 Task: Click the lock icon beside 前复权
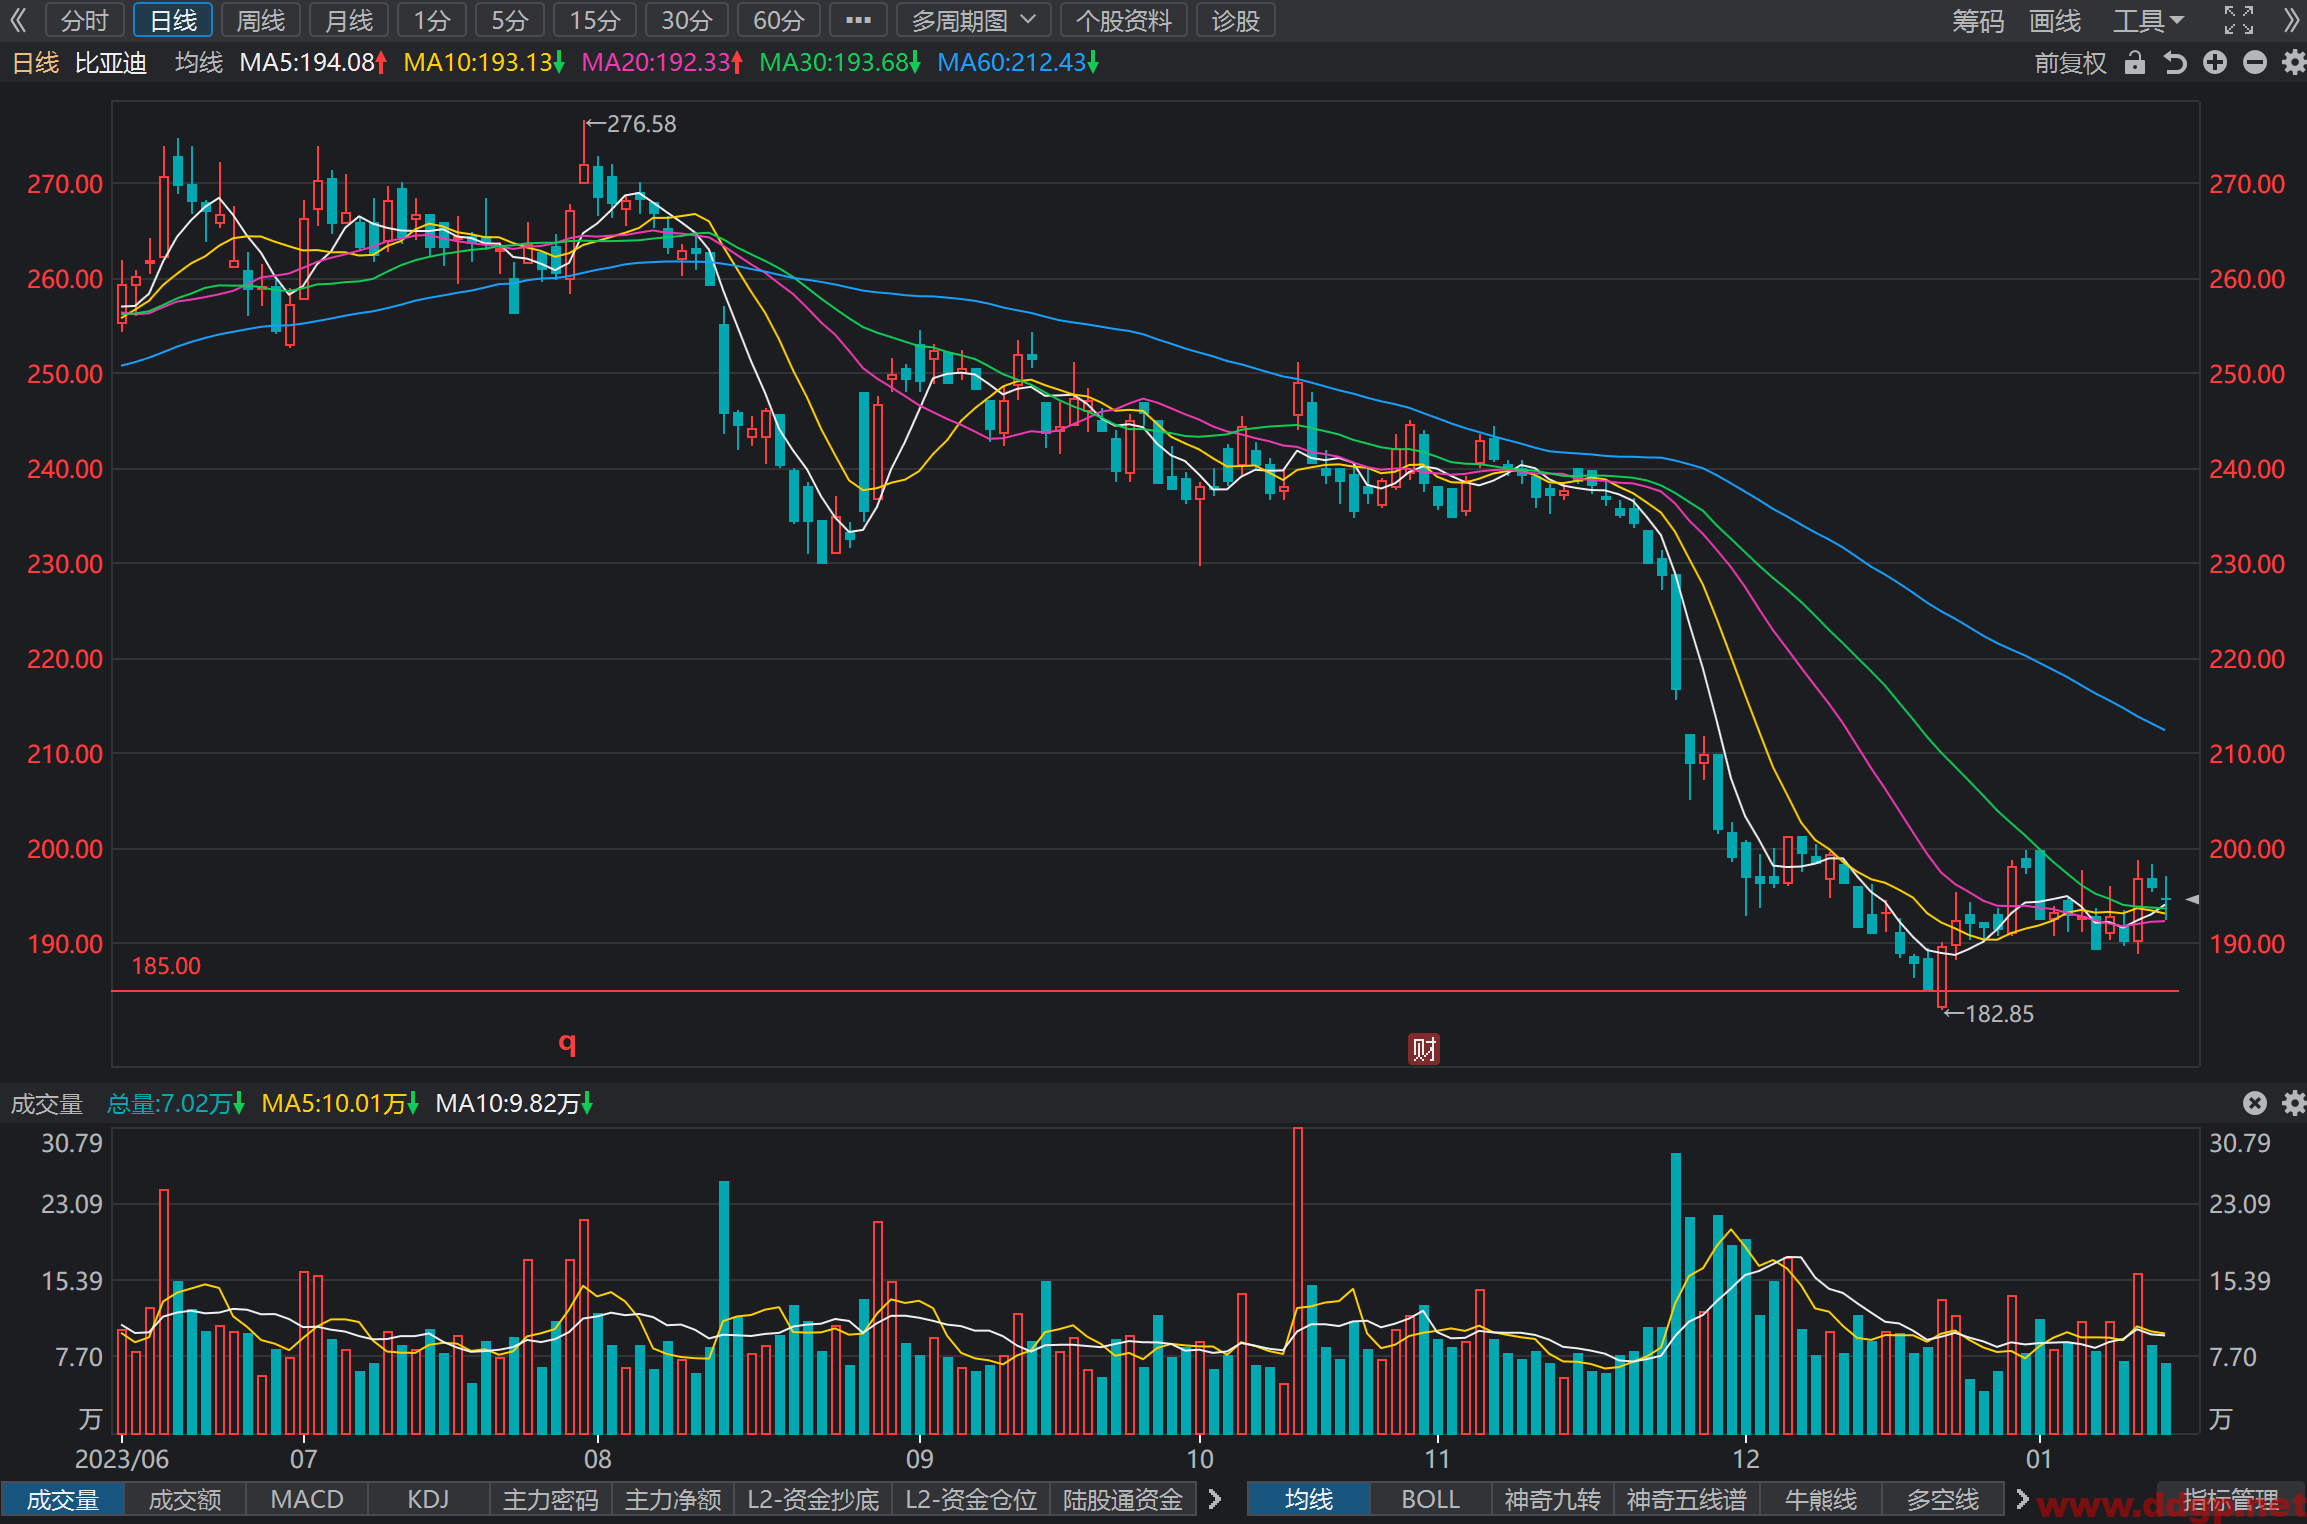click(2135, 63)
